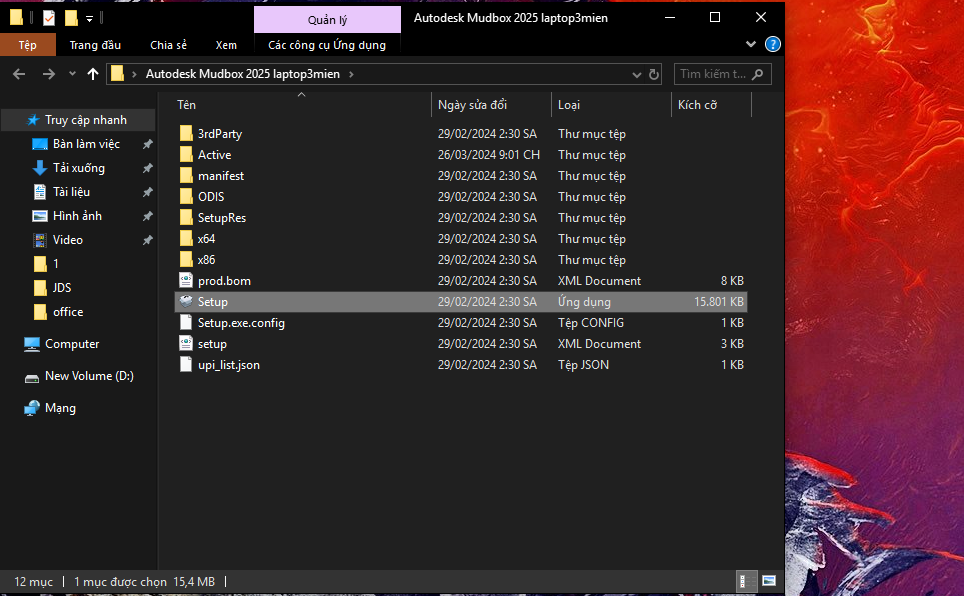Expand the ribbon with the chevron
This screenshot has width=964, height=596.
752,45
